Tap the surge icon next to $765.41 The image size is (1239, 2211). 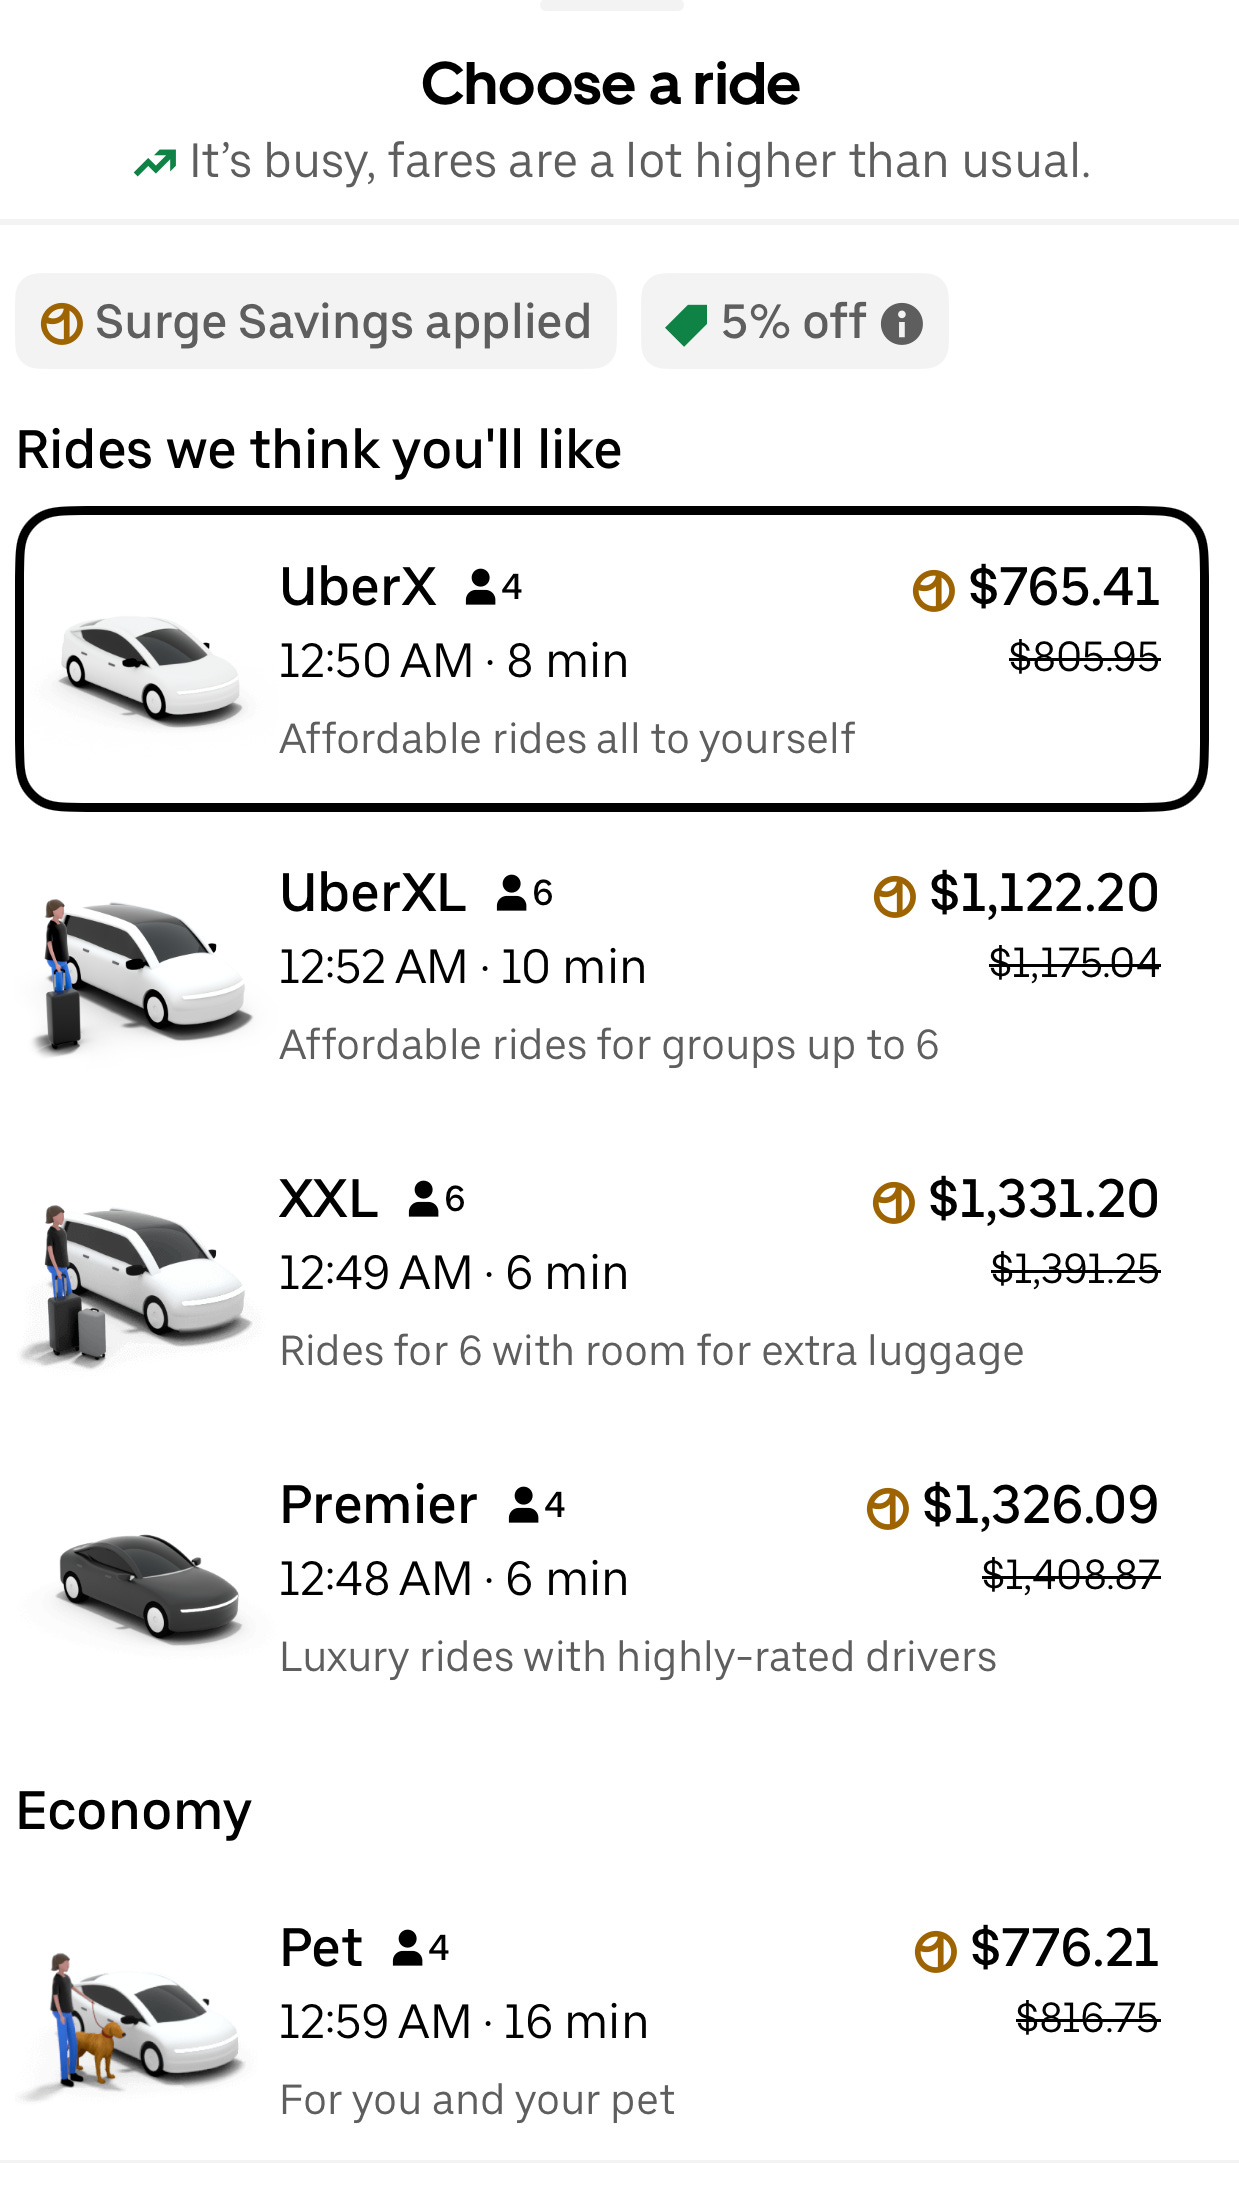[933, 589]
